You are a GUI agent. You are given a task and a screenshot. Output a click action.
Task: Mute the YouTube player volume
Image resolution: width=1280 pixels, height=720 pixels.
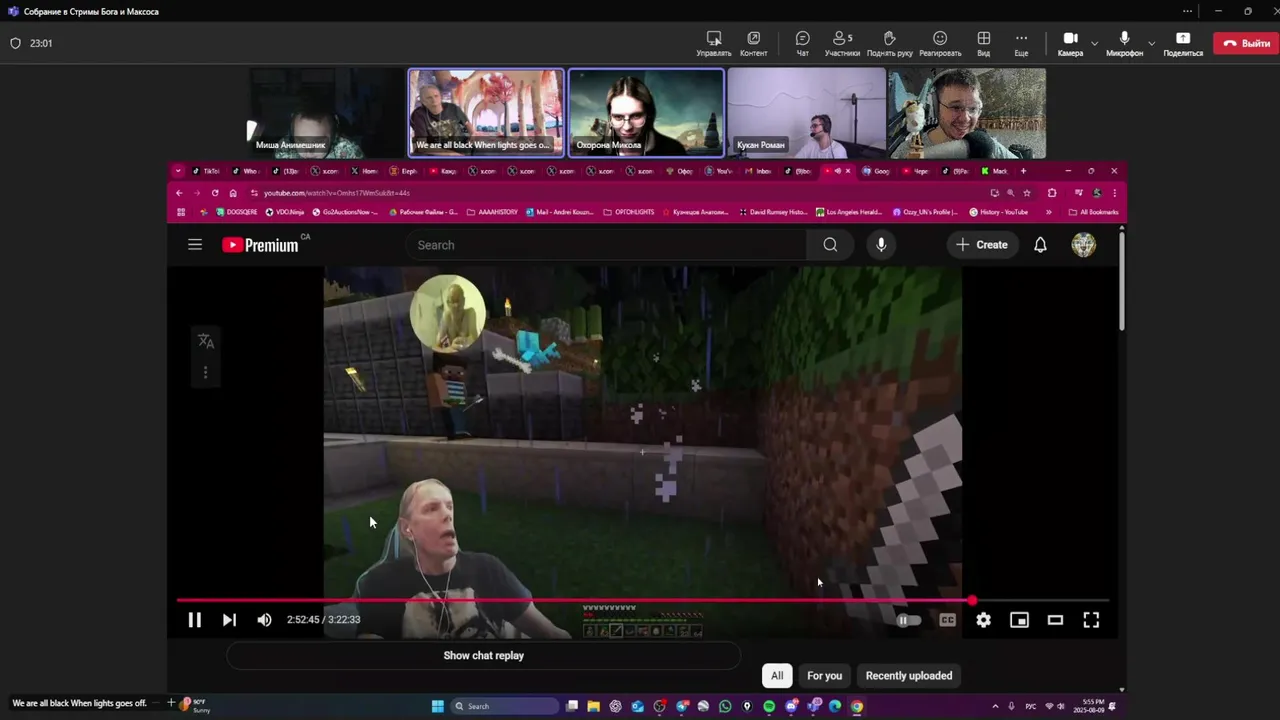coord(264,620)
